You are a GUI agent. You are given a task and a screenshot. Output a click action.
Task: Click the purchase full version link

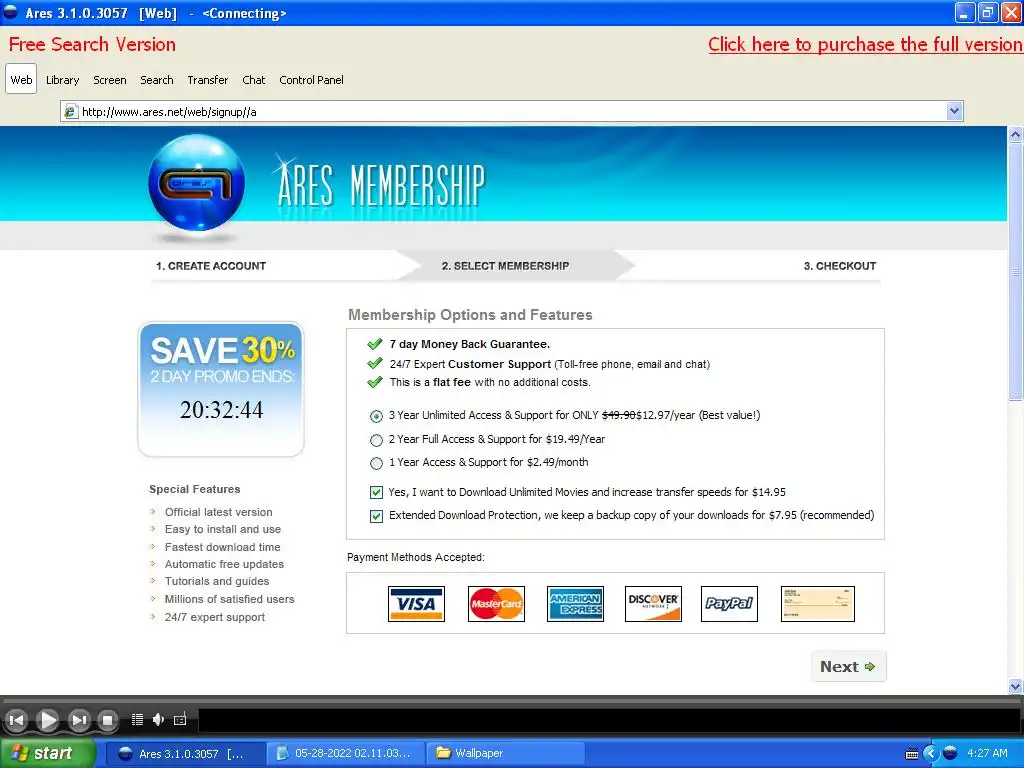tap(865, 44)
